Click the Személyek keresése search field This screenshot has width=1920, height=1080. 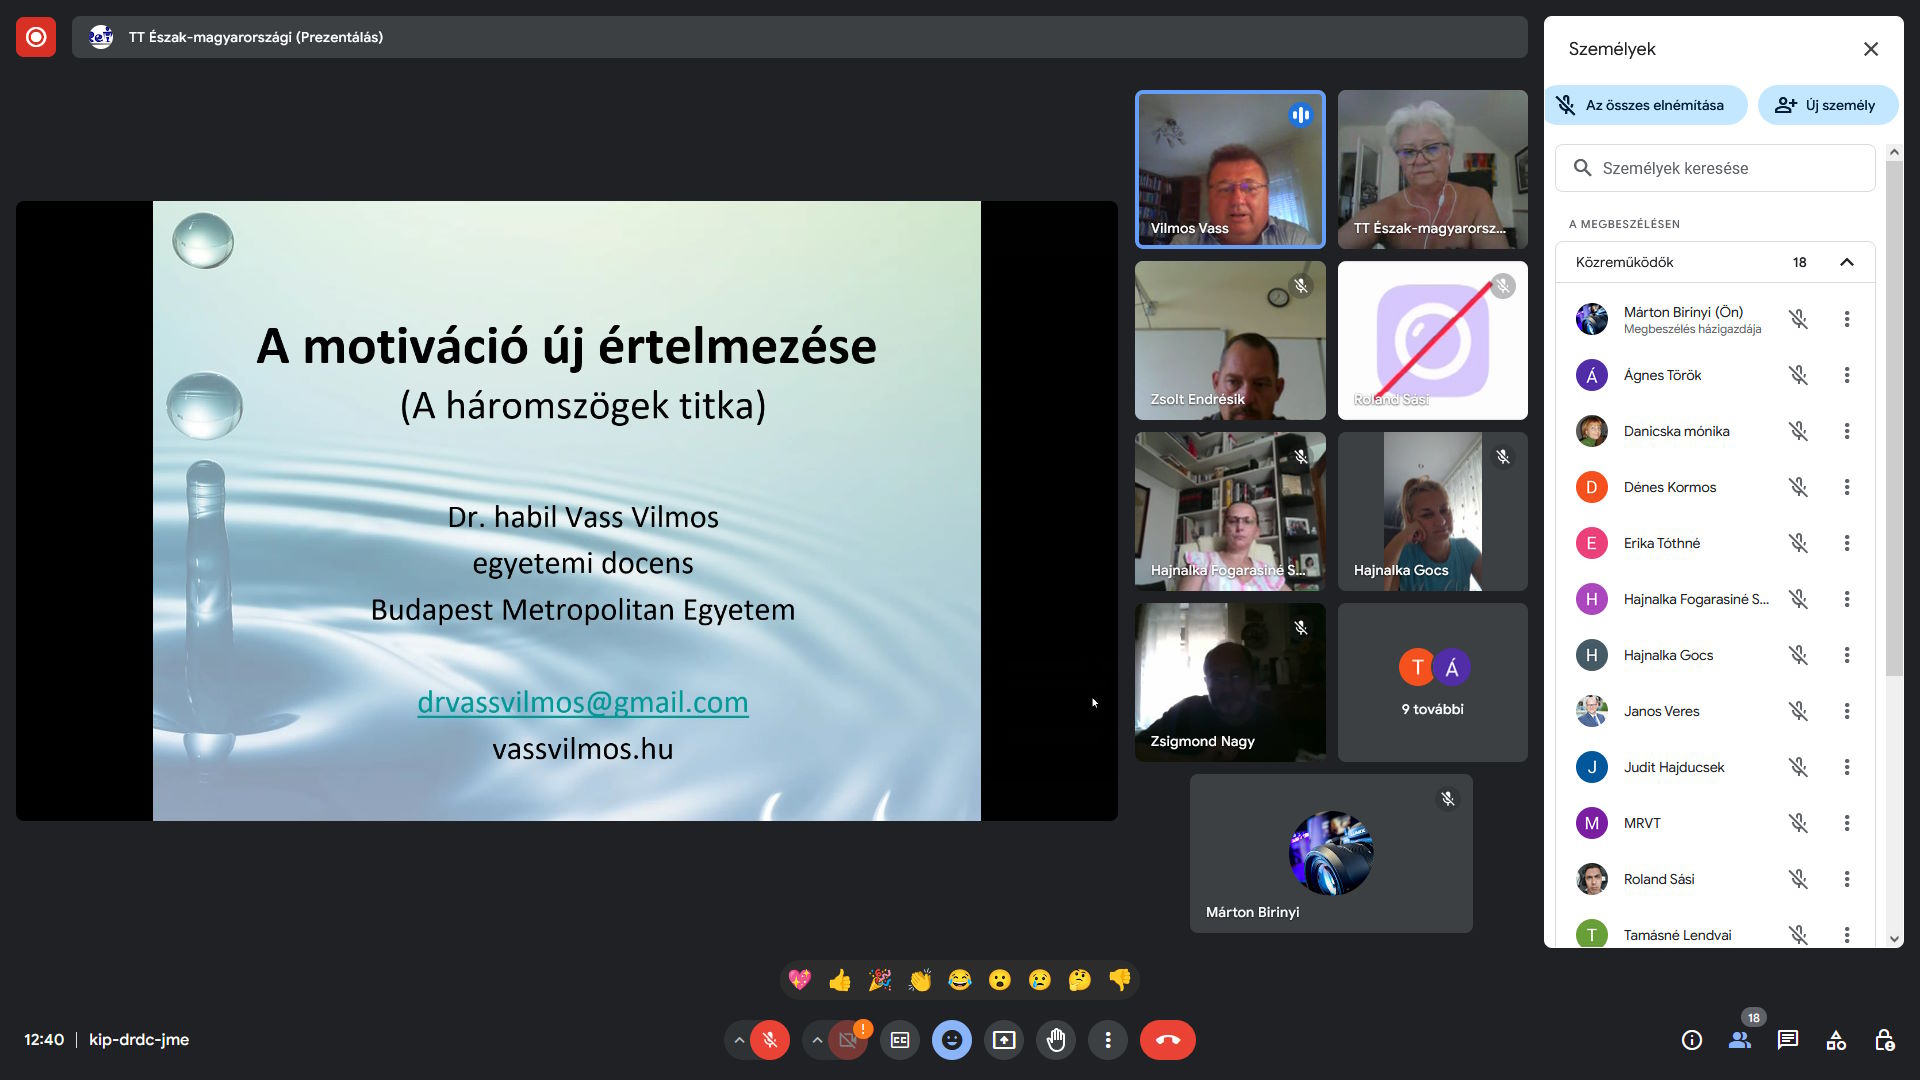[x=1714, y=168]
